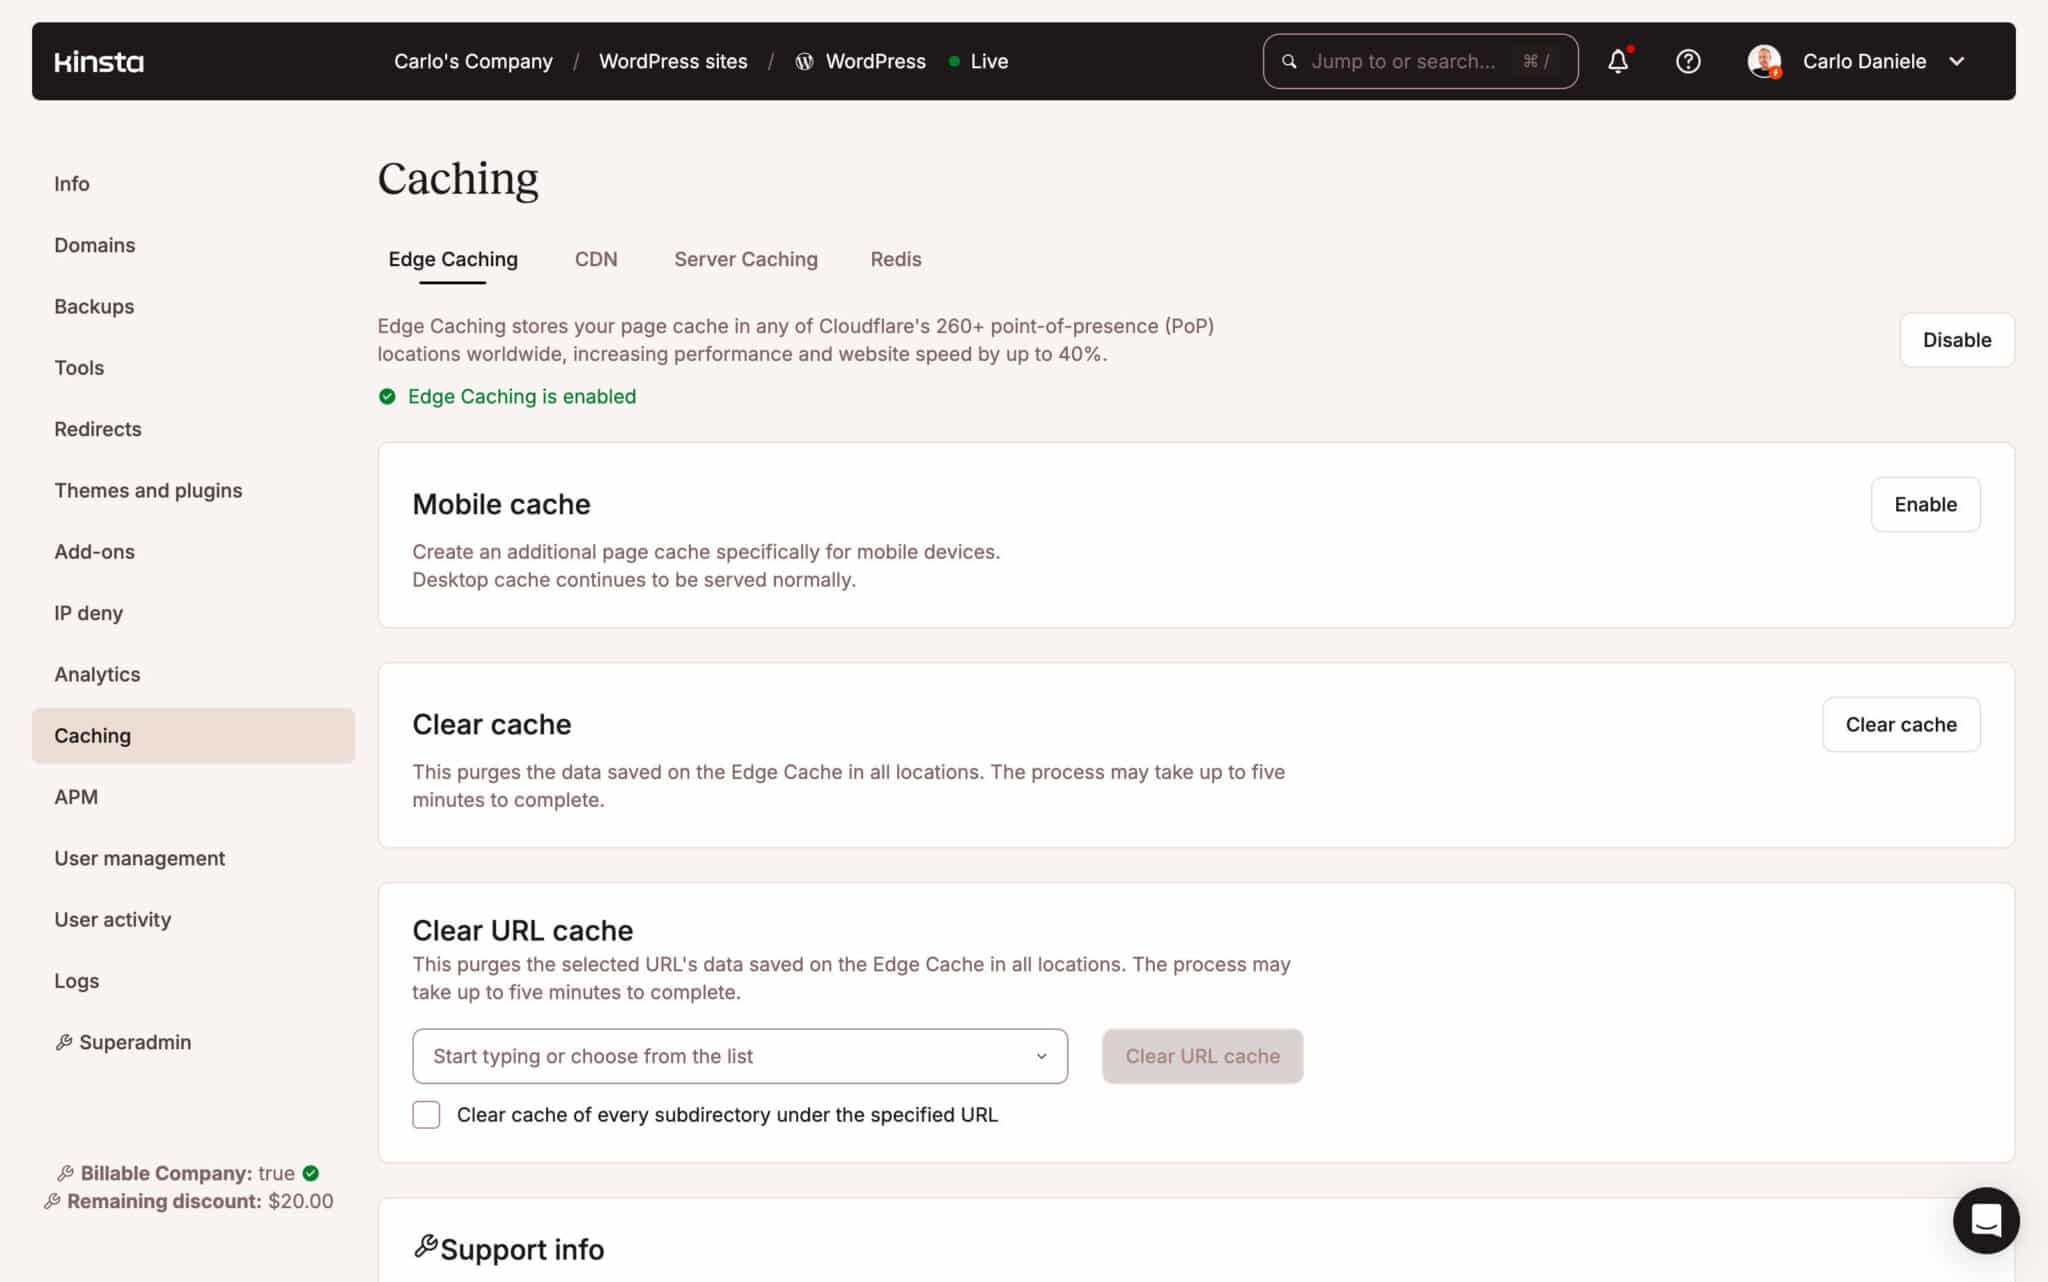
Task: Open the URL selection dropdown list
Action: coord(1043,1056)
